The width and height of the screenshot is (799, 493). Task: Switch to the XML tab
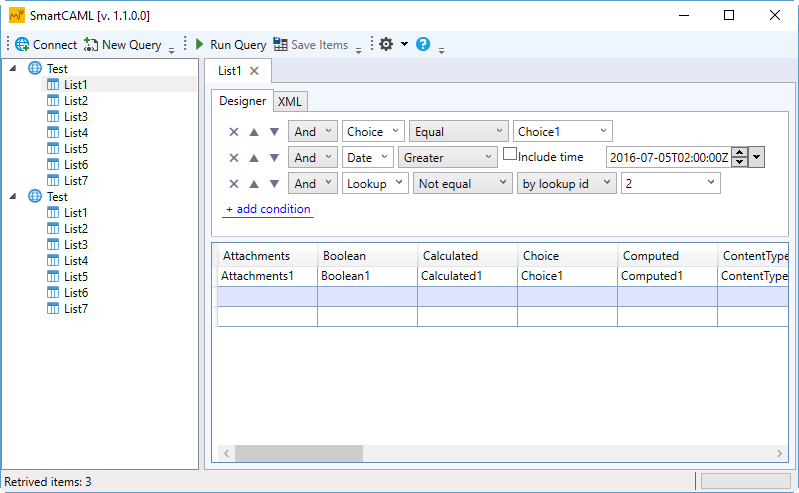[x=290, y=101]
